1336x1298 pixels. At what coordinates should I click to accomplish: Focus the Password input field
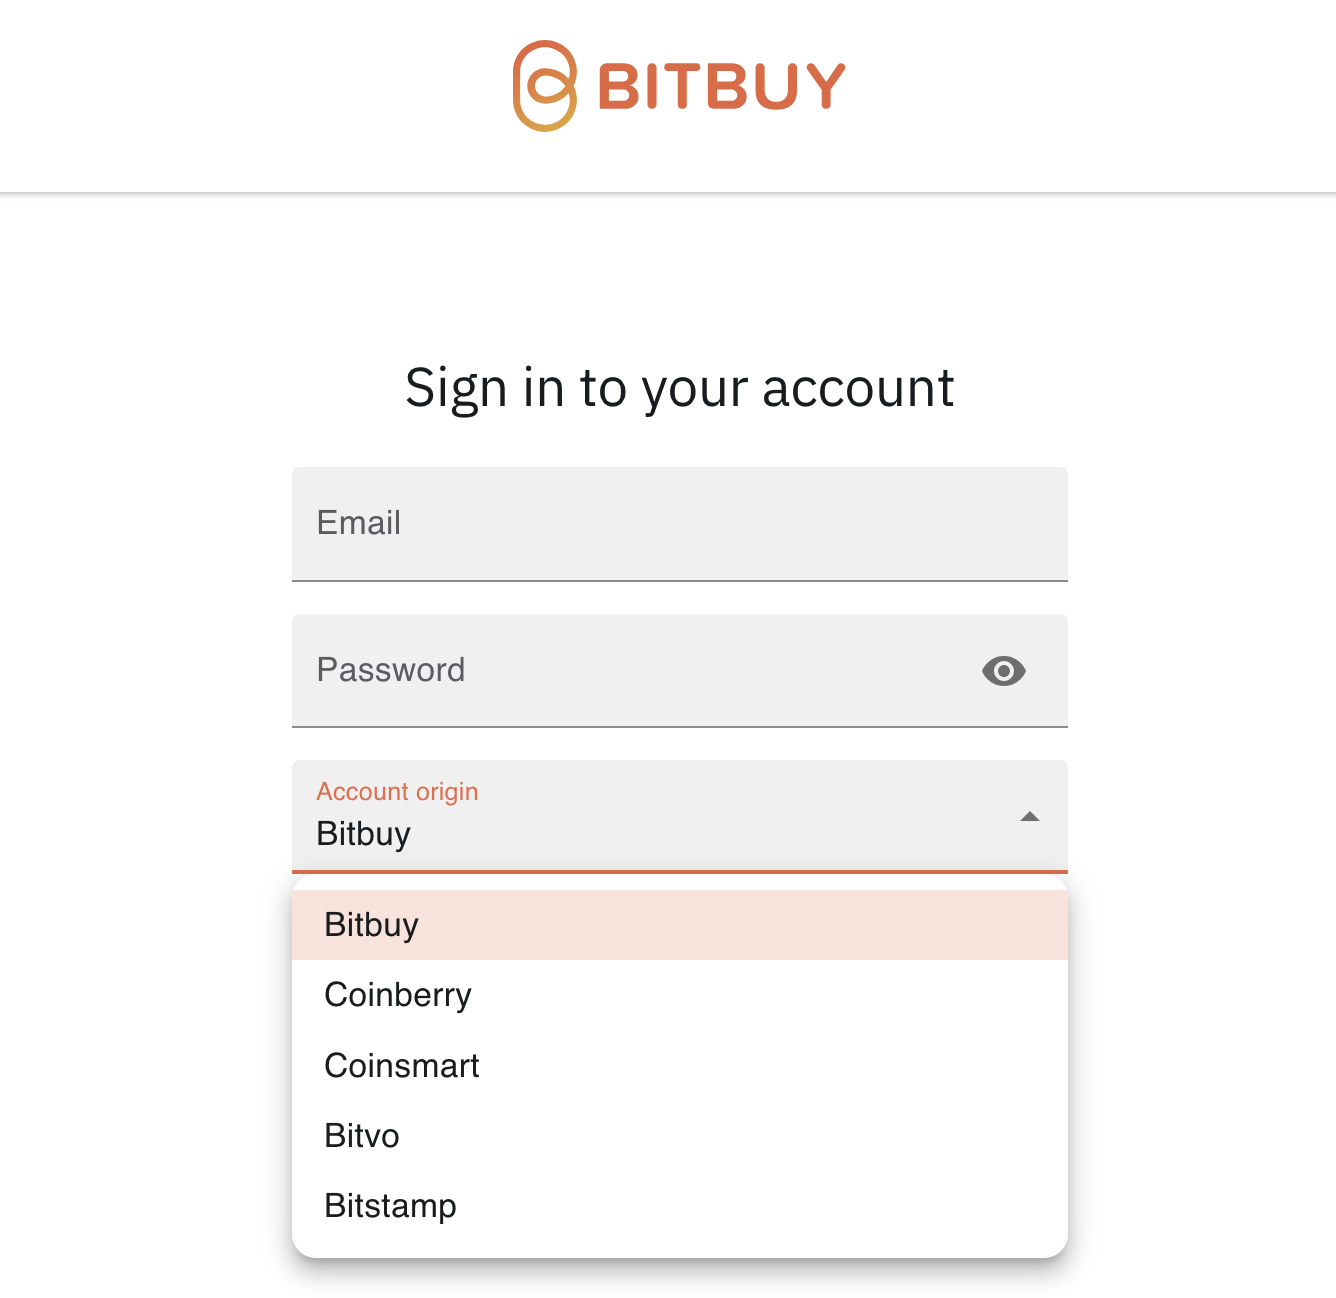point(600,671)
